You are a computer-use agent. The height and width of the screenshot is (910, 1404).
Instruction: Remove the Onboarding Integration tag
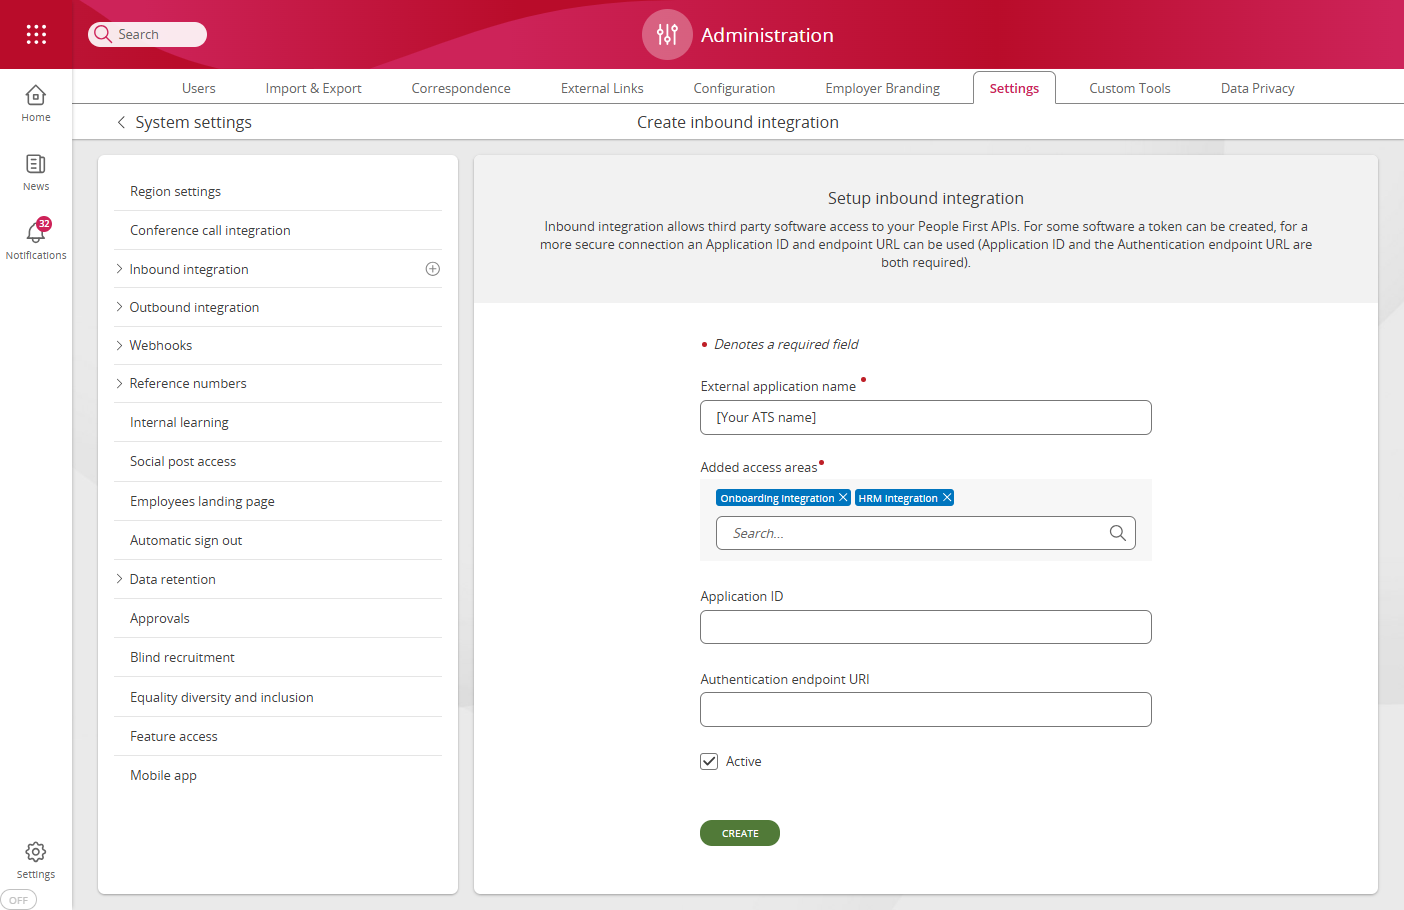tap(843, 497)
